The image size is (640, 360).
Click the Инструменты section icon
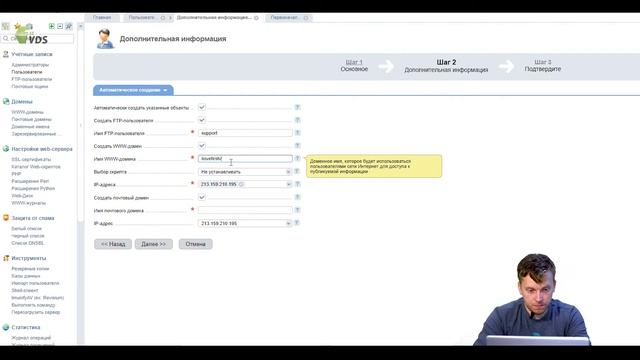(x=6, y=258)
